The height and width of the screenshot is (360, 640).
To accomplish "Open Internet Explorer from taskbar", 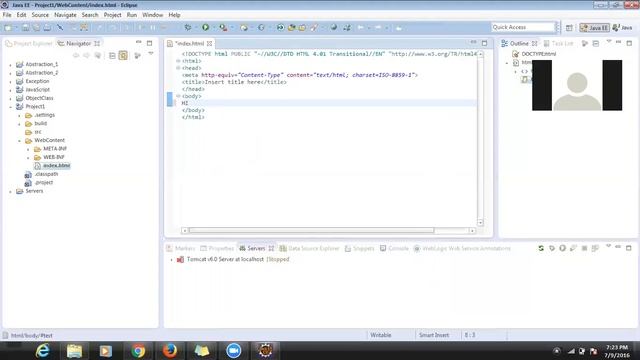I will (42, 351).
